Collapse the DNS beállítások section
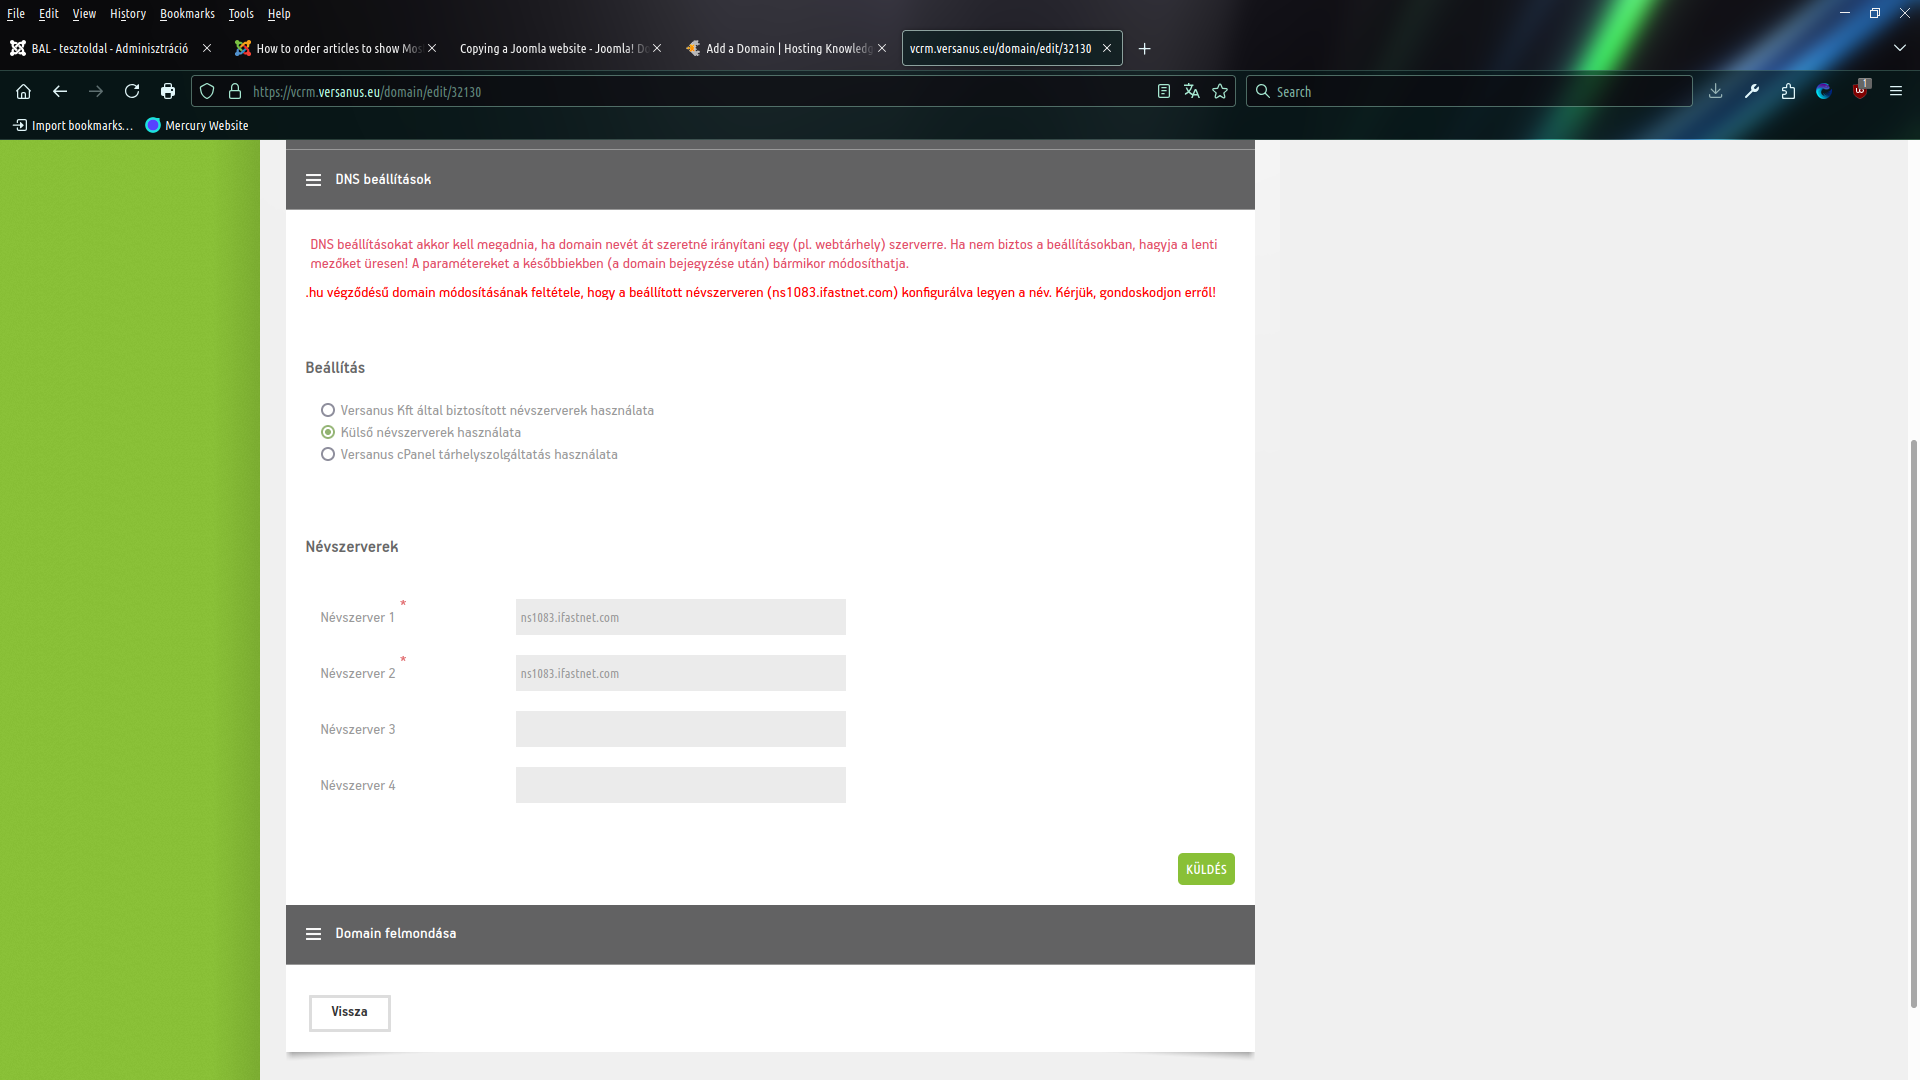1920x1080 pixels. click(313, 180)
